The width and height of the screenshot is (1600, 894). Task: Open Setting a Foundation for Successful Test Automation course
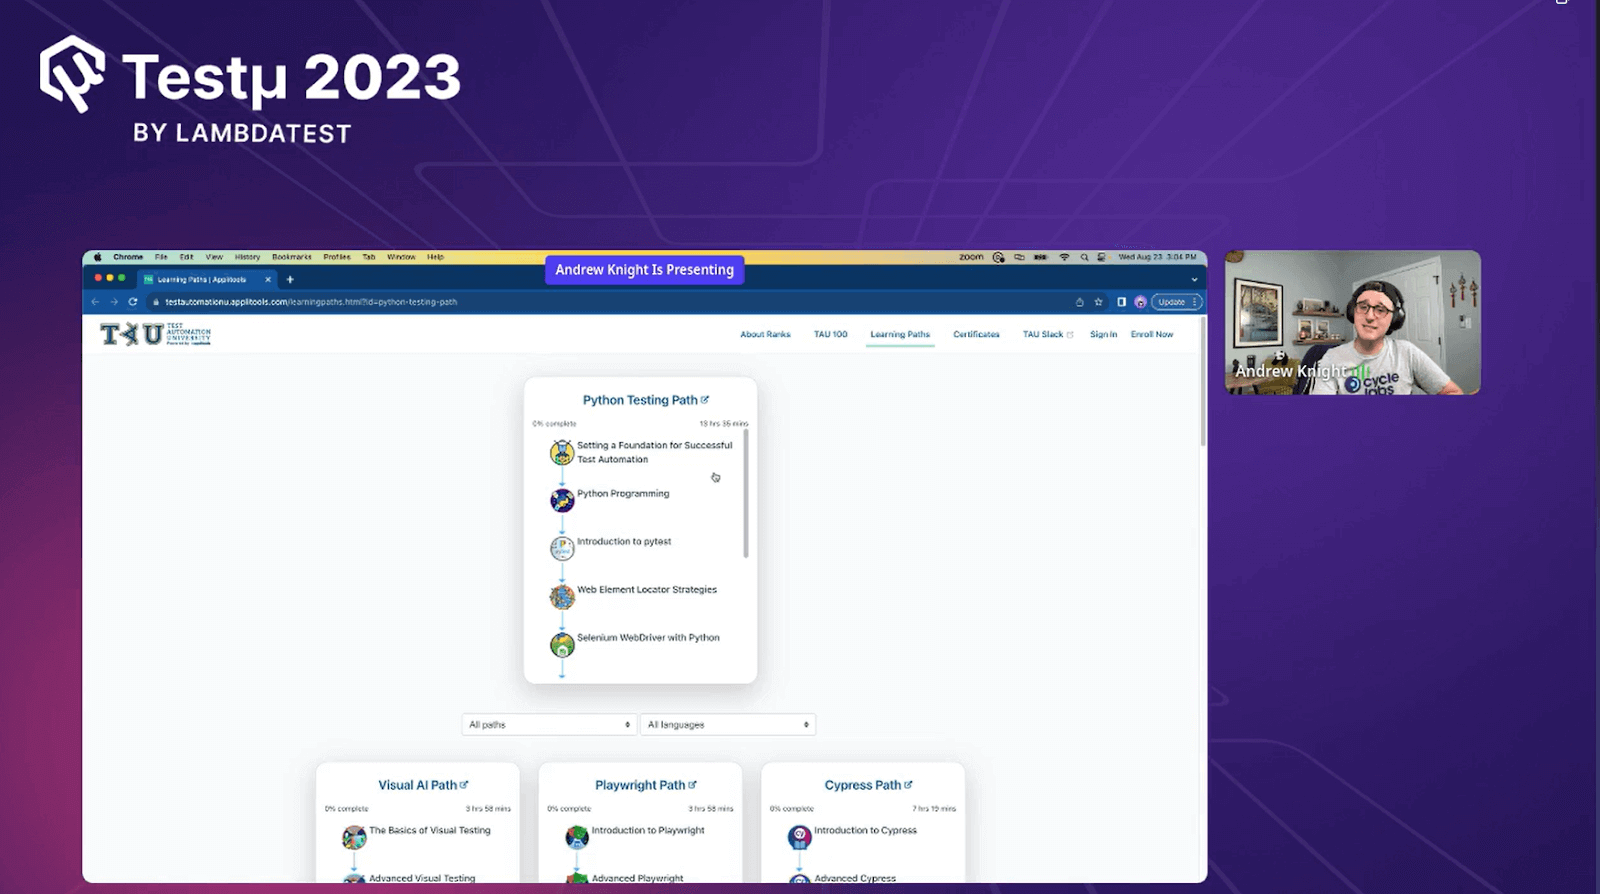[x=654, y=452]
